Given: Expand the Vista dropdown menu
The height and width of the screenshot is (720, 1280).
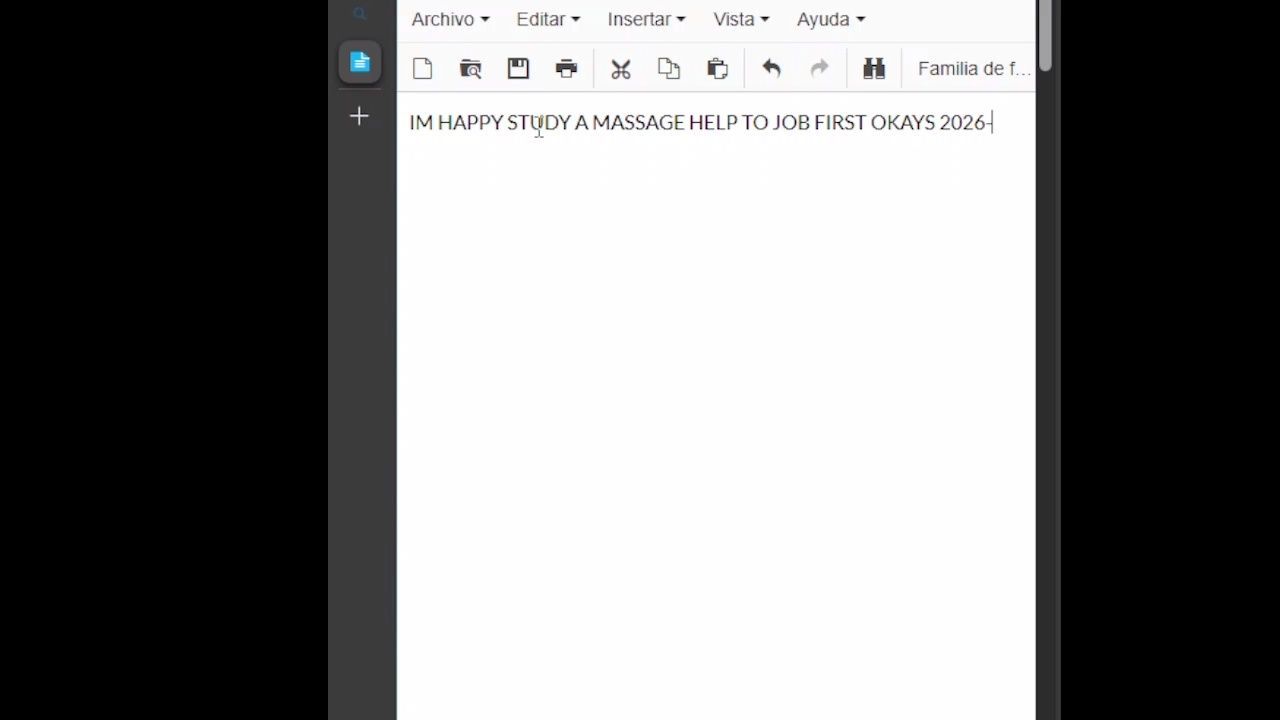Looking at the screenshot, I should tap(741, 19).
